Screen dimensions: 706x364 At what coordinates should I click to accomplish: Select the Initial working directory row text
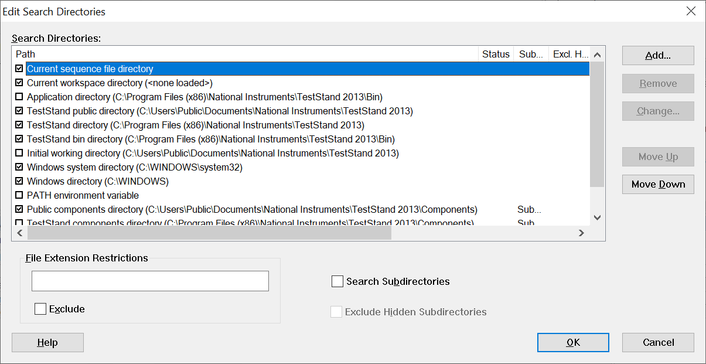point(213,153)
